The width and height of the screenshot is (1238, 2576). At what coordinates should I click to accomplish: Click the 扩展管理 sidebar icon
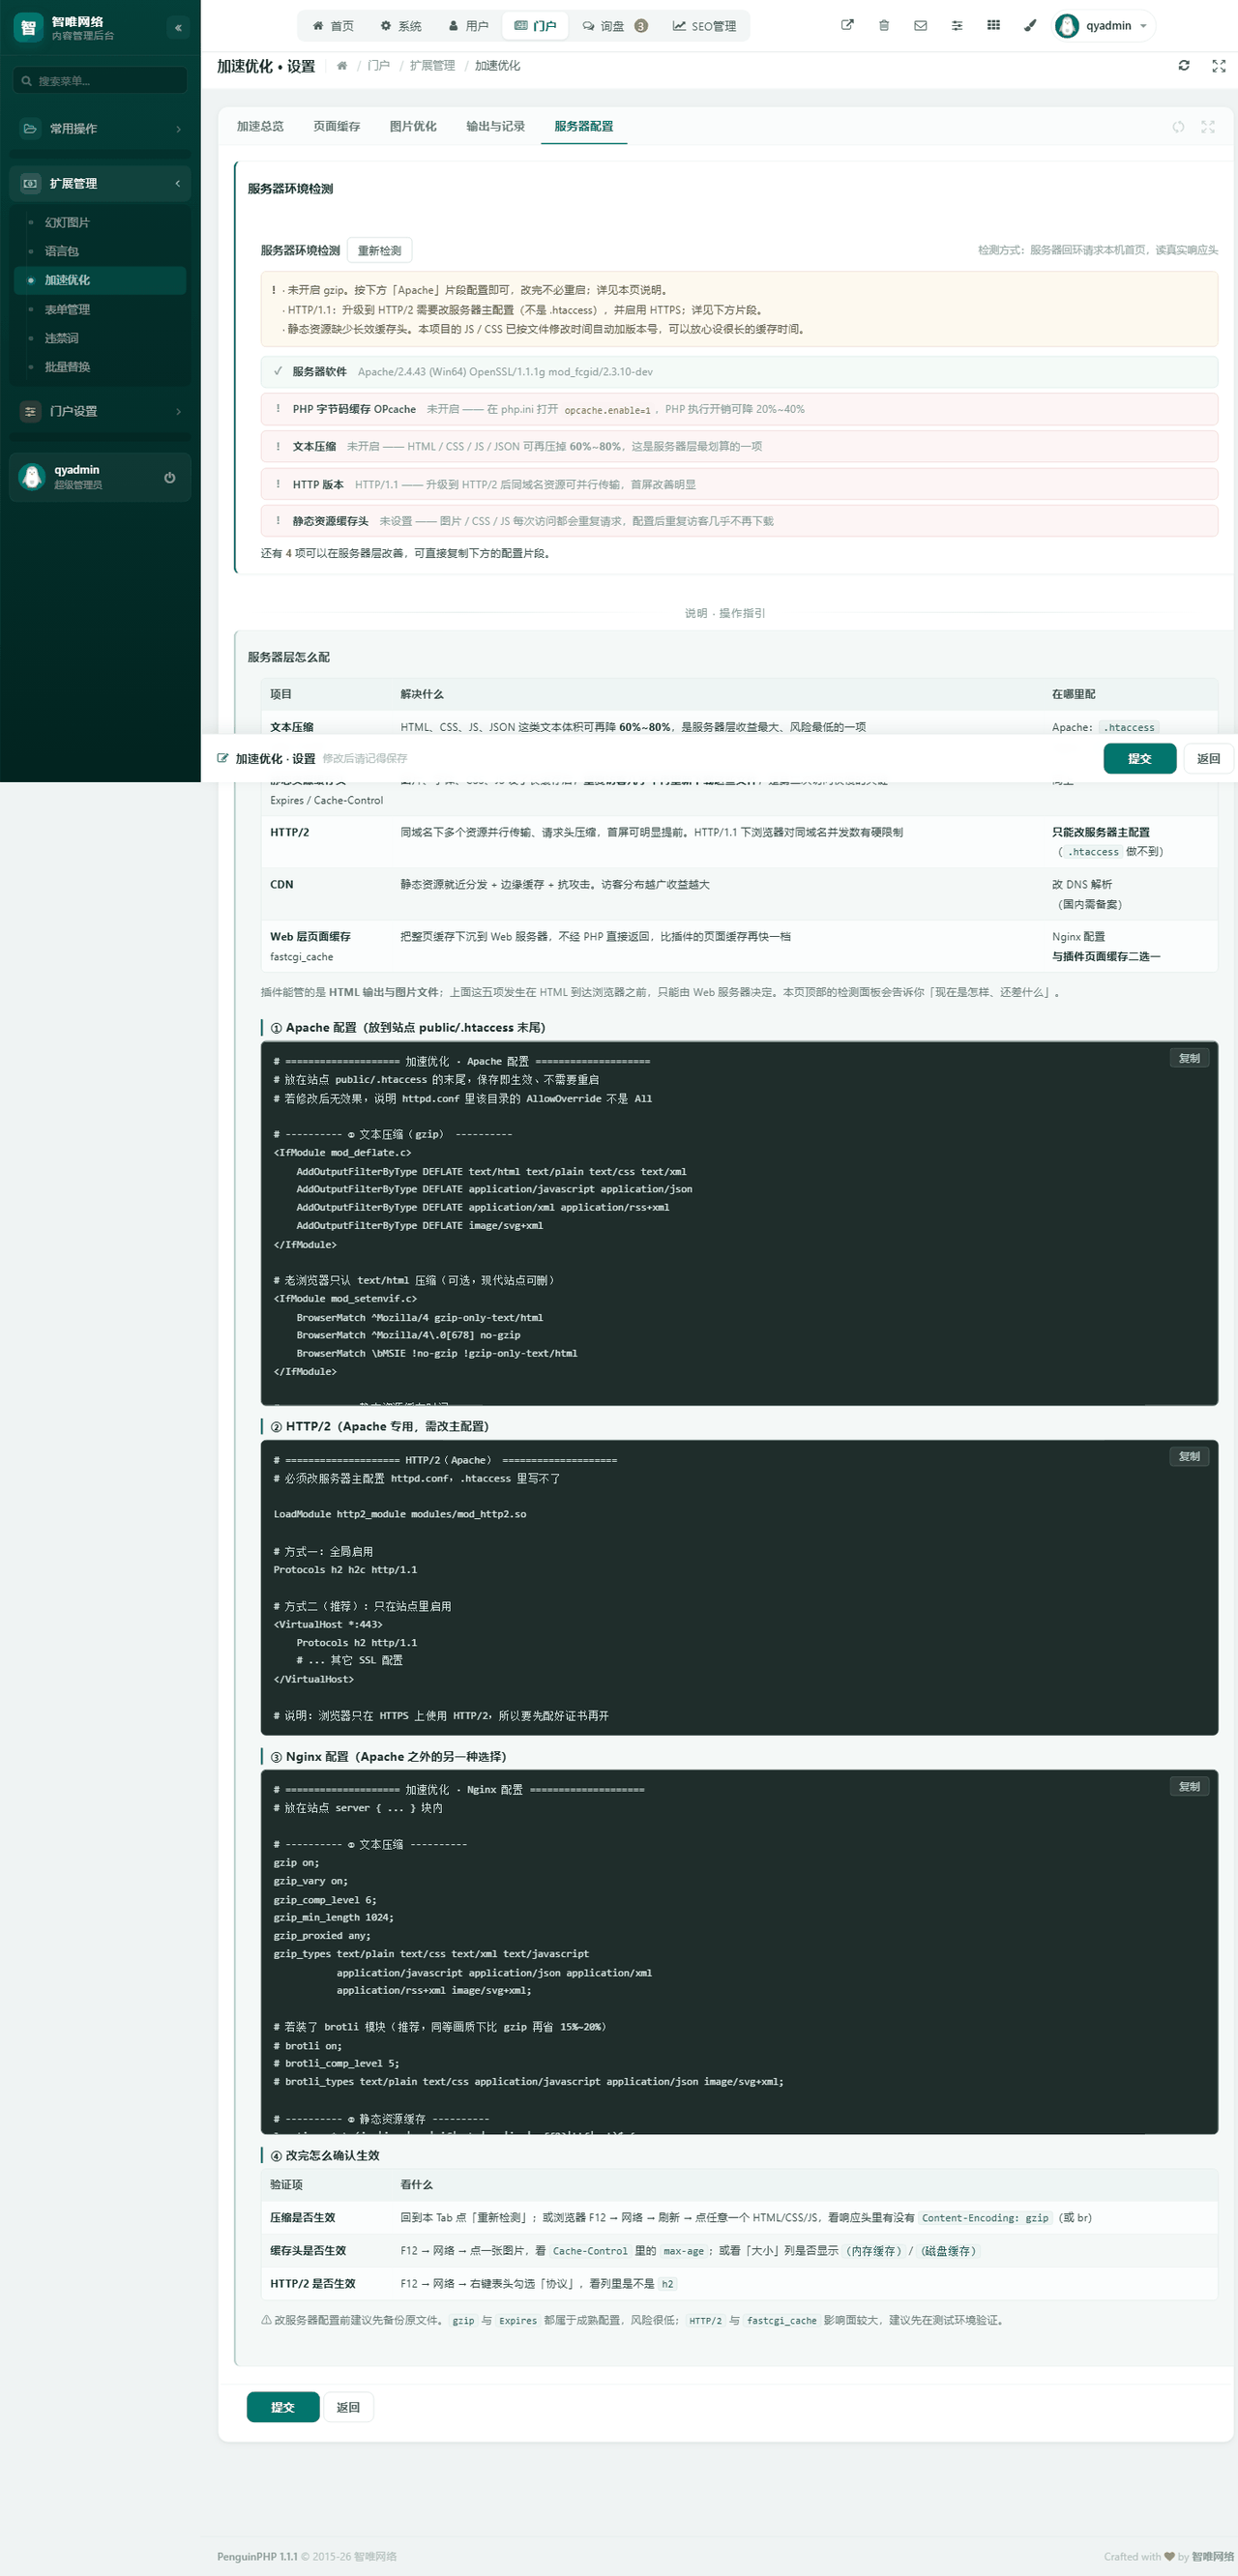(30, 184)
